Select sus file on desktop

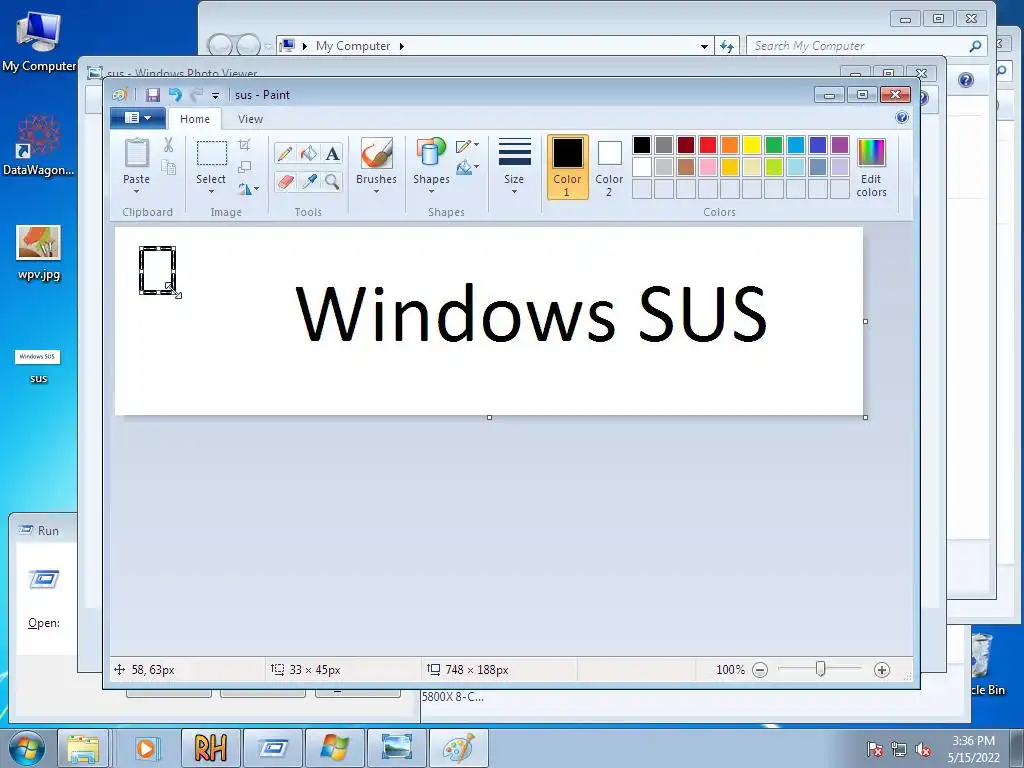point(38,366)
